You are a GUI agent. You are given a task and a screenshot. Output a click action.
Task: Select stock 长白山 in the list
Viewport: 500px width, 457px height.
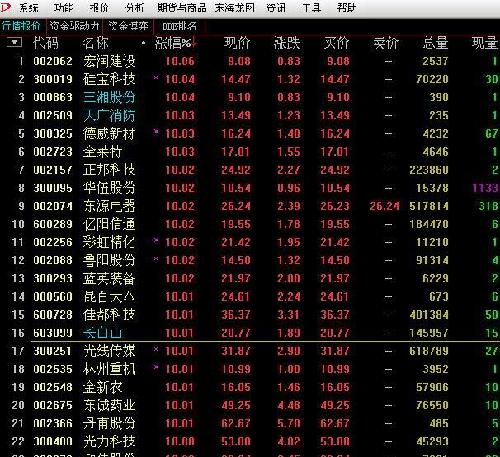coord(103,333)
